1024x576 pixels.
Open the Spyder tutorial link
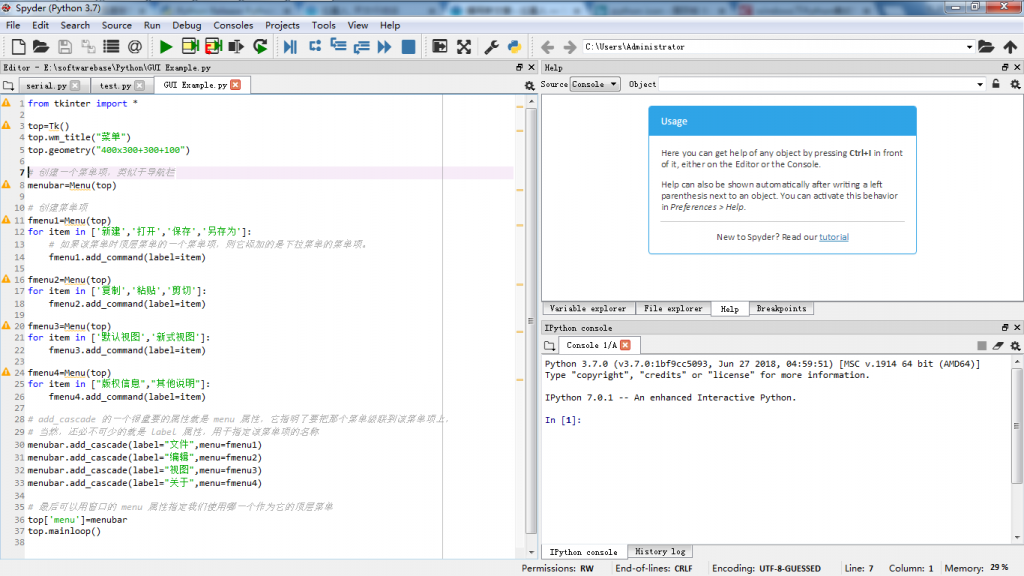[x=834, y=237]
